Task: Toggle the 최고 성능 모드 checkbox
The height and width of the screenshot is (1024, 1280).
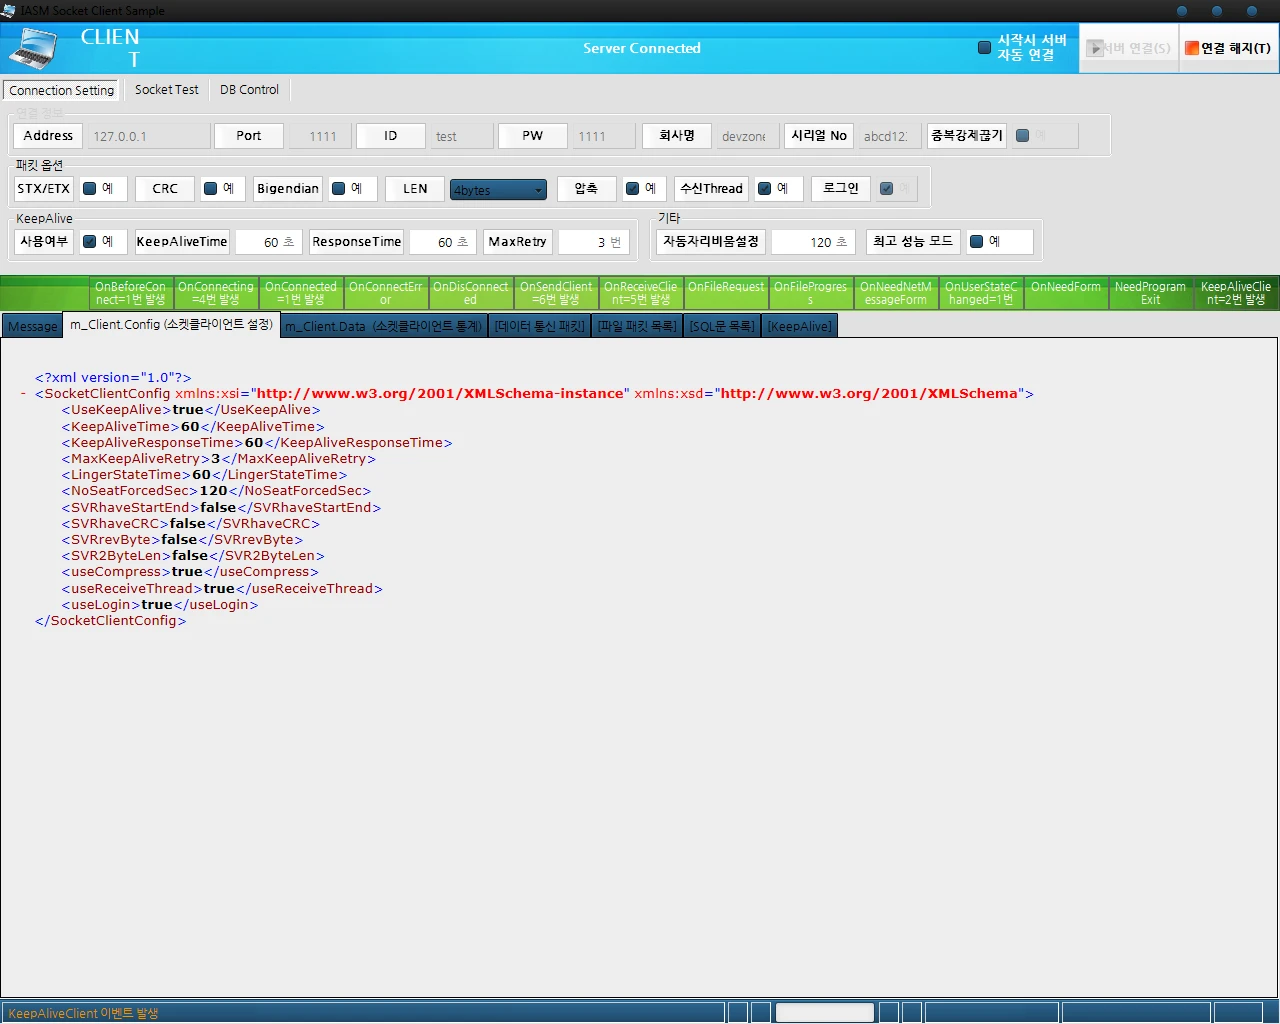Action: (x=976, y=241)
